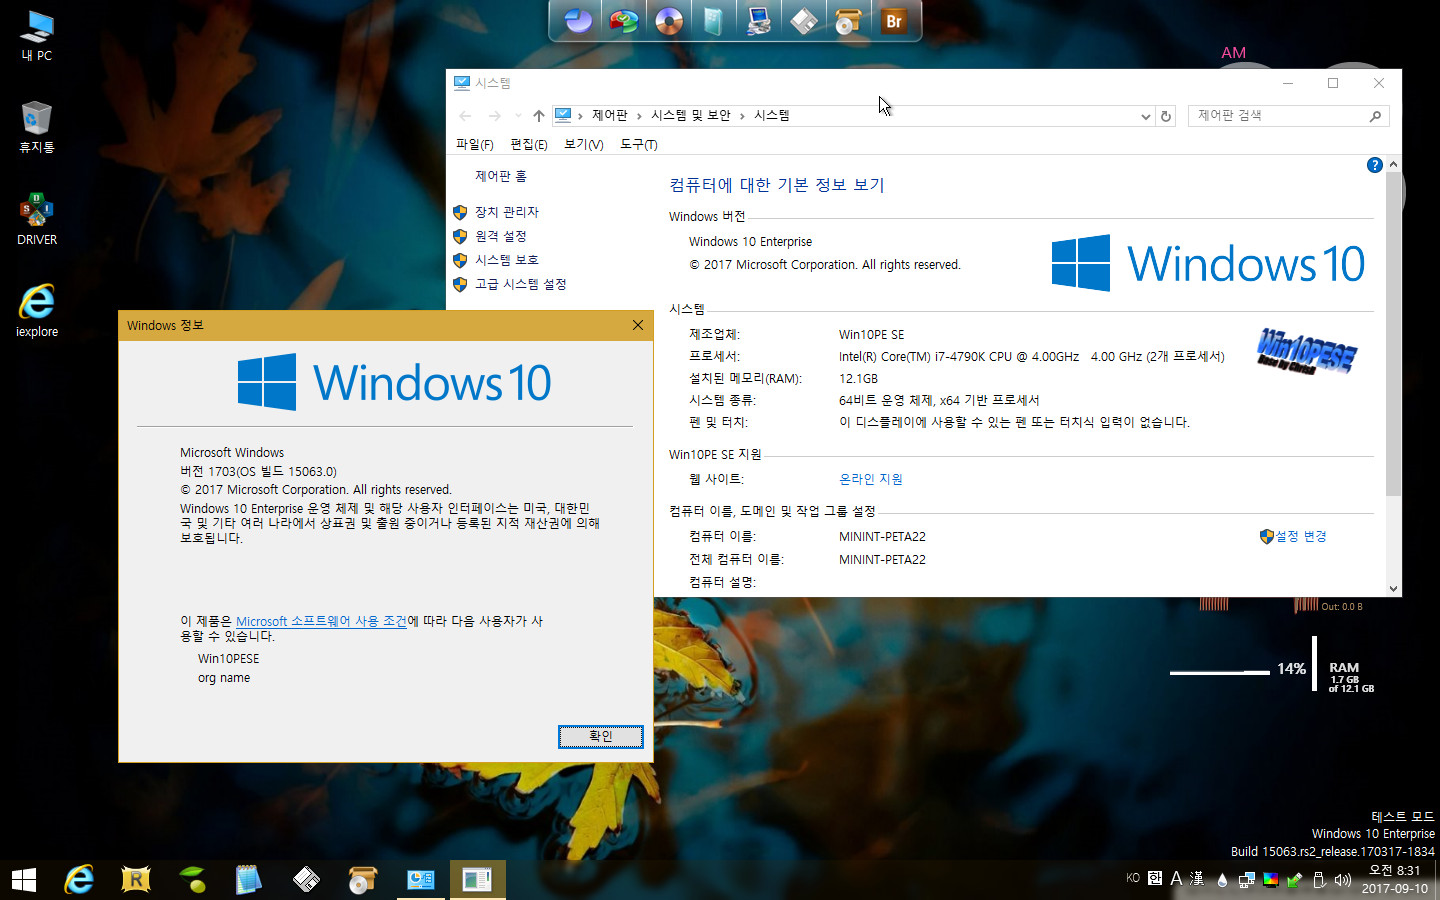Open the blue Help question-mark icon
Screen dimensions: 1440x900
pyautogui.click(x=1375, y=165)
